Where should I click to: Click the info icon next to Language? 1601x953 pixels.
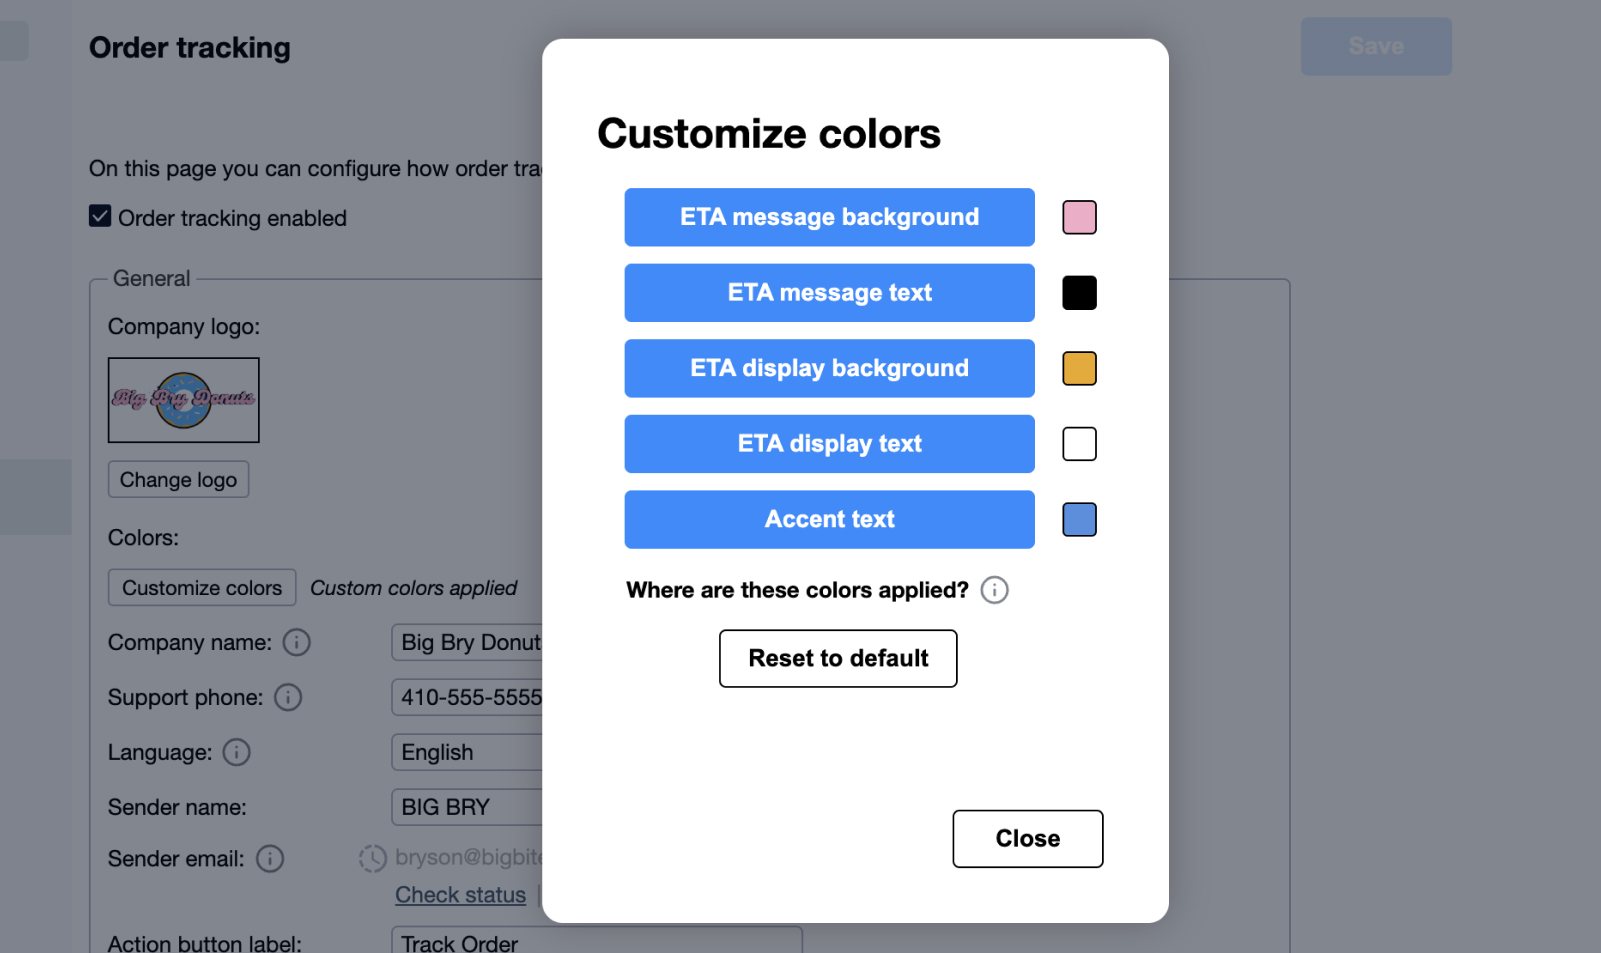237,753
